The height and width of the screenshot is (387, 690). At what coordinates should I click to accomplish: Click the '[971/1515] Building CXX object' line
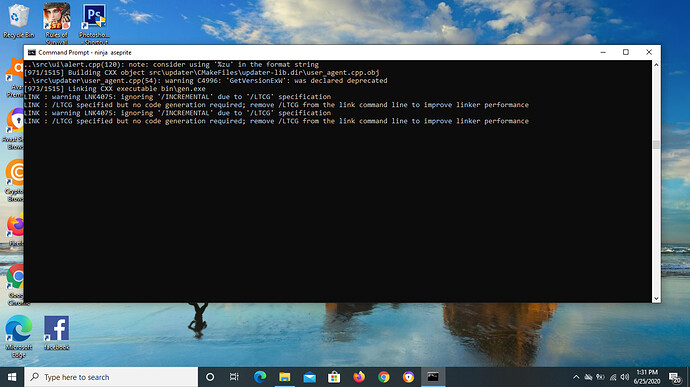[202, 72]
